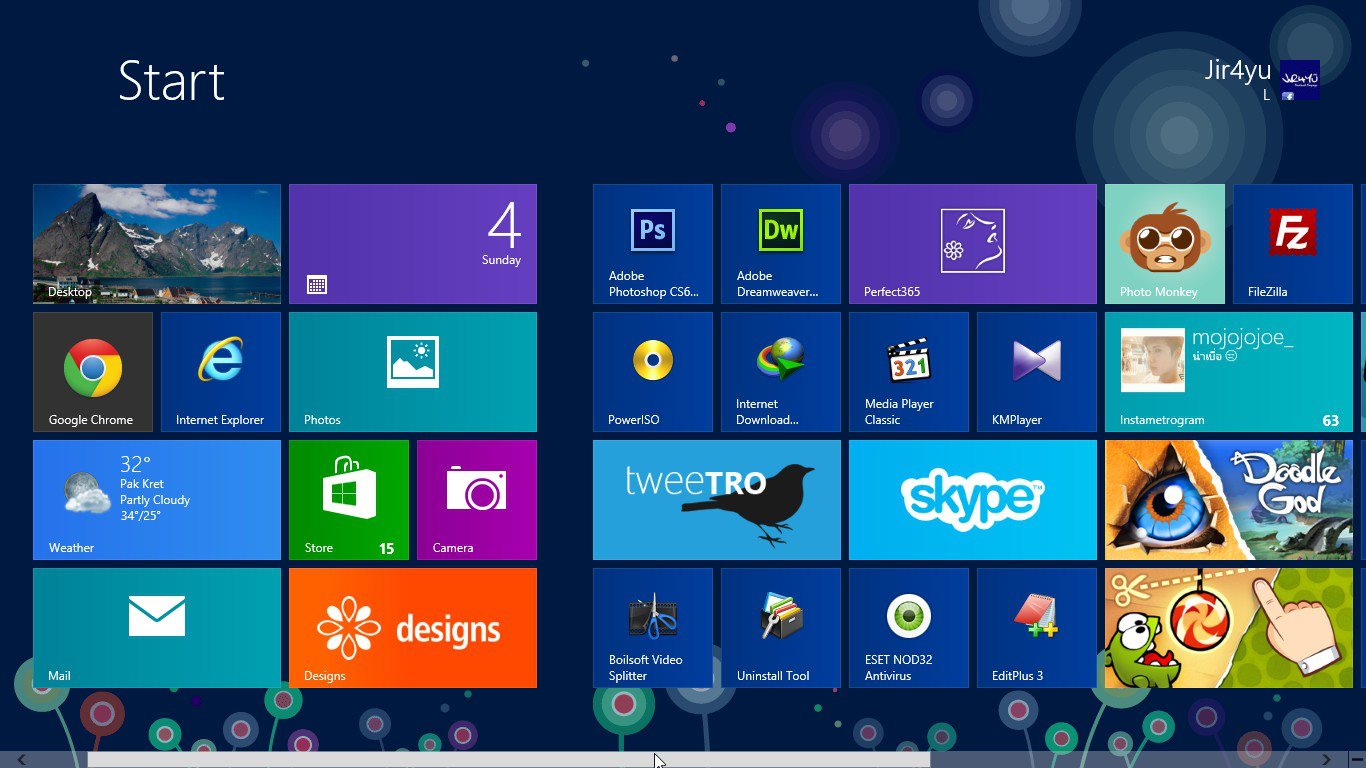Open the tweeTRO tile
Viewport: 1366px width, 768px height.
[717, 500]
